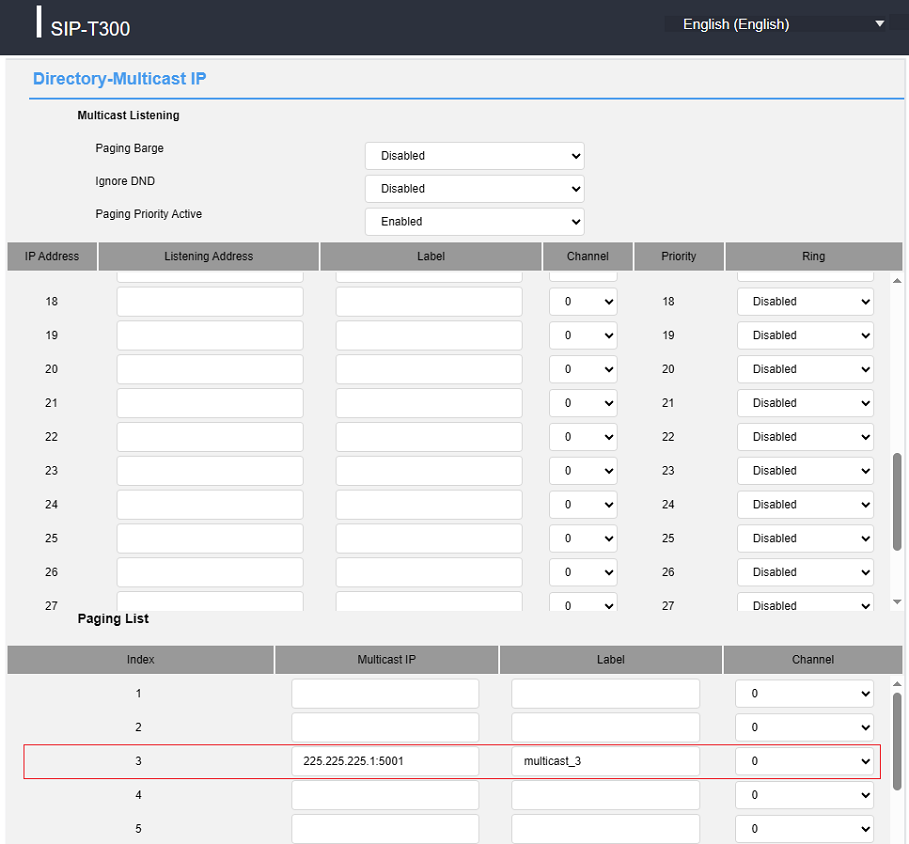
Task: Click listening table scrollbar down arrow
Action: tap(897, 602)
